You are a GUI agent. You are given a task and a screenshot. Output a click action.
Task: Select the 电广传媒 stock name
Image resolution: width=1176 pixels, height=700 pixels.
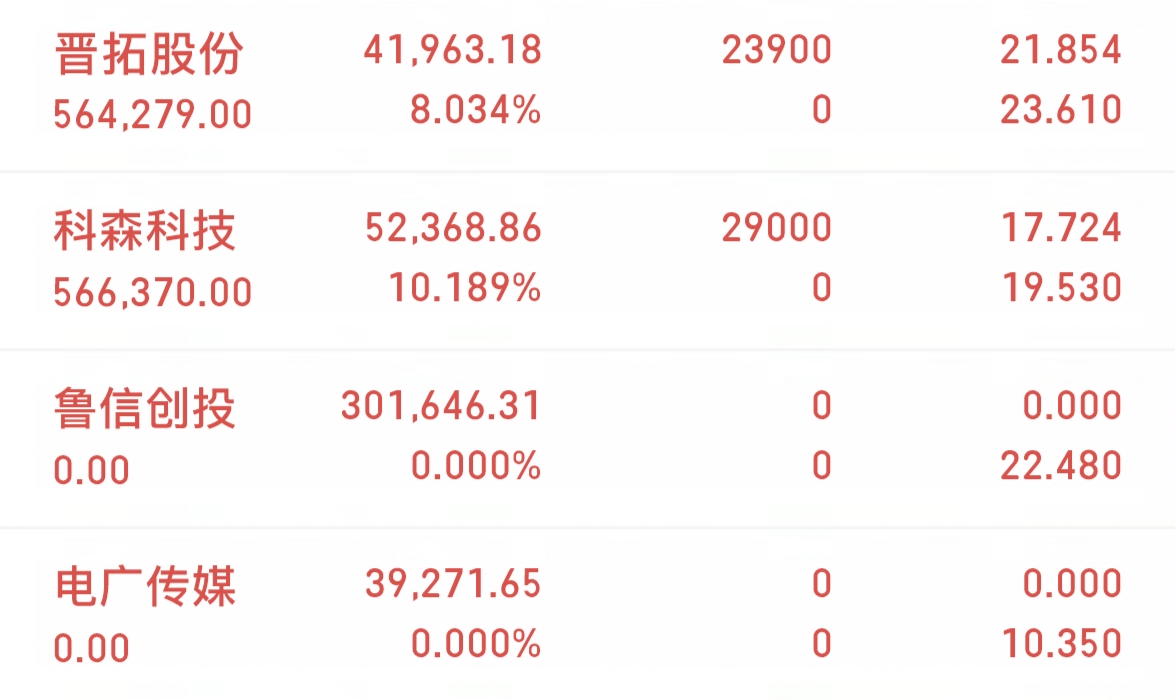145,586
